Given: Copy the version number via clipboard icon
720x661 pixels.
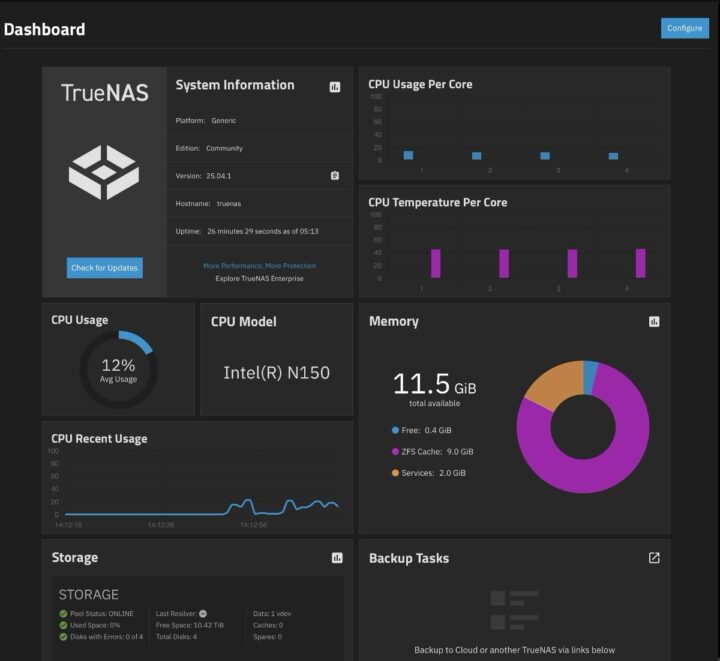Looking at the screenshot, I should (x=335, y=175).
